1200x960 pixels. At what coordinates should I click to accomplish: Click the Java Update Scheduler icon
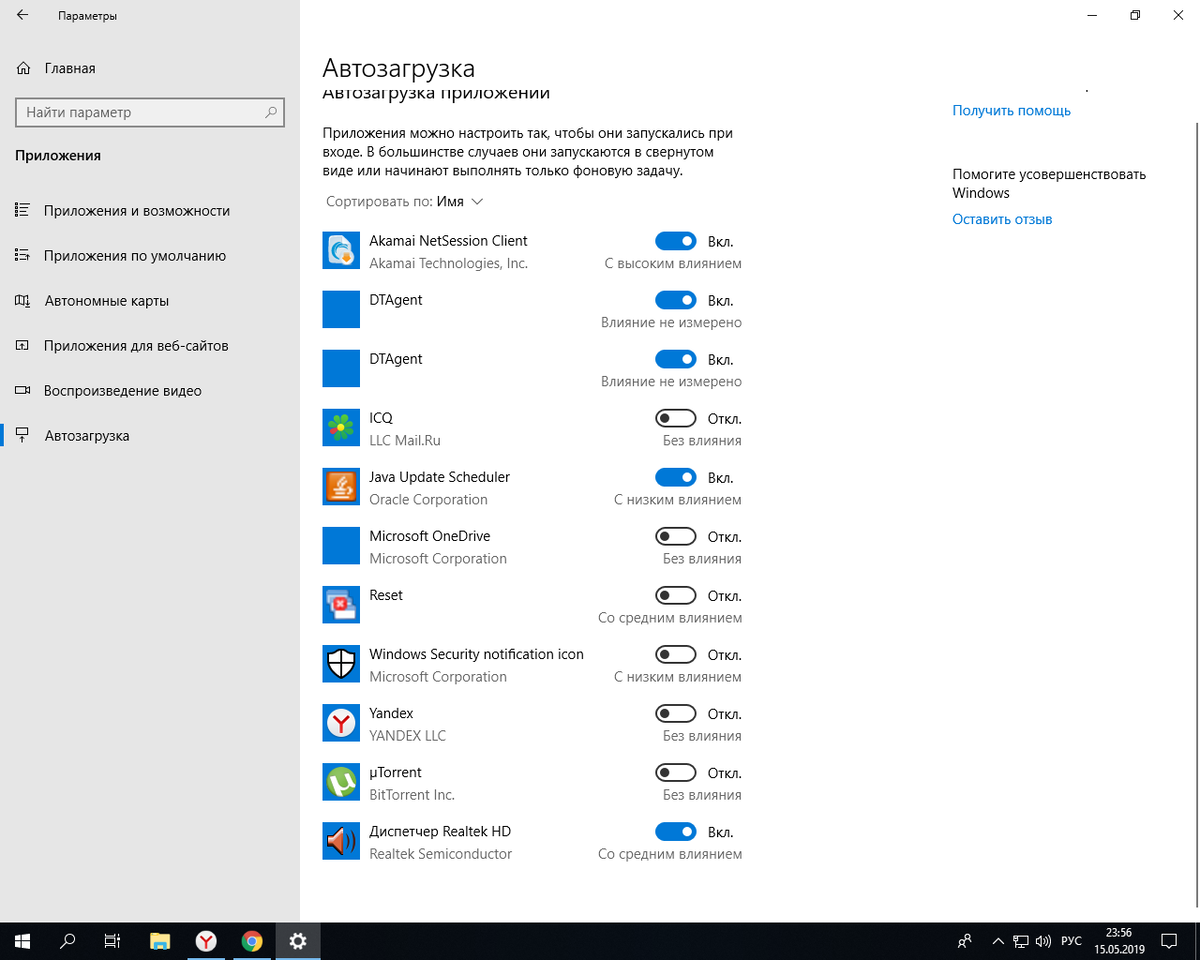pyautogui.click(x=341, y=487)
